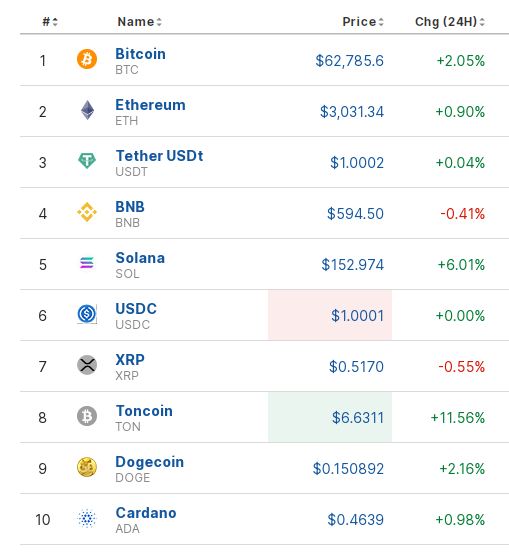
Task: Sort table by Price column
Action: [x=363, y=22]
